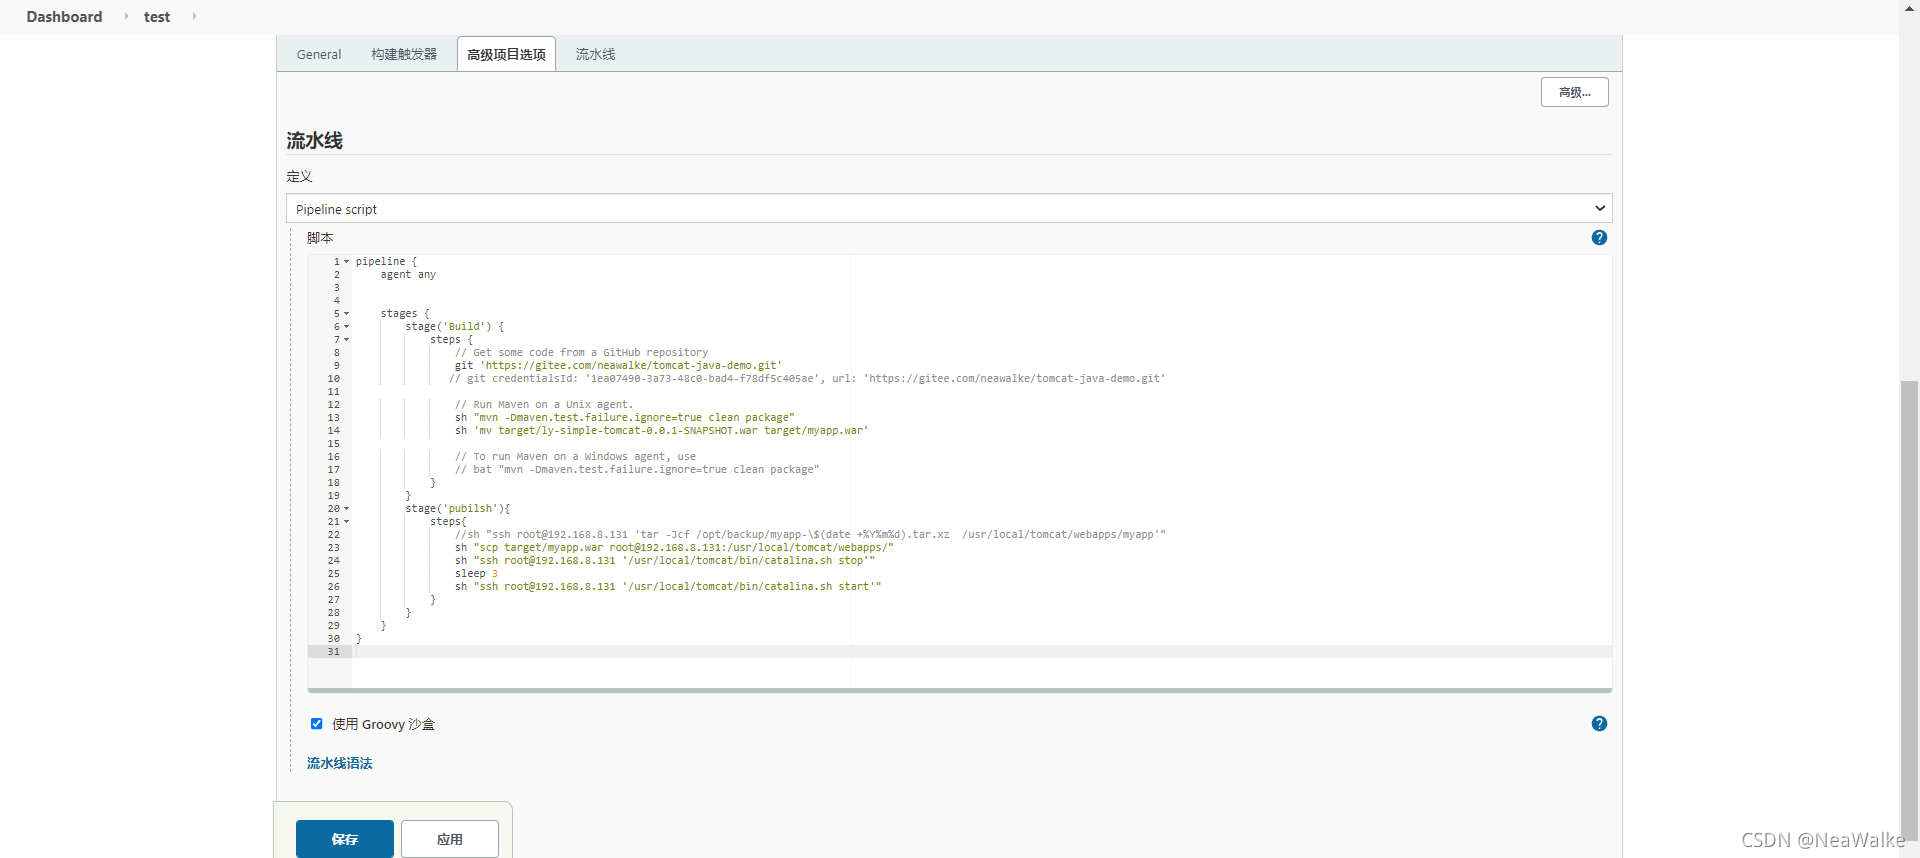
Task: Save the configuration with 保存
Action: (345, 839)
